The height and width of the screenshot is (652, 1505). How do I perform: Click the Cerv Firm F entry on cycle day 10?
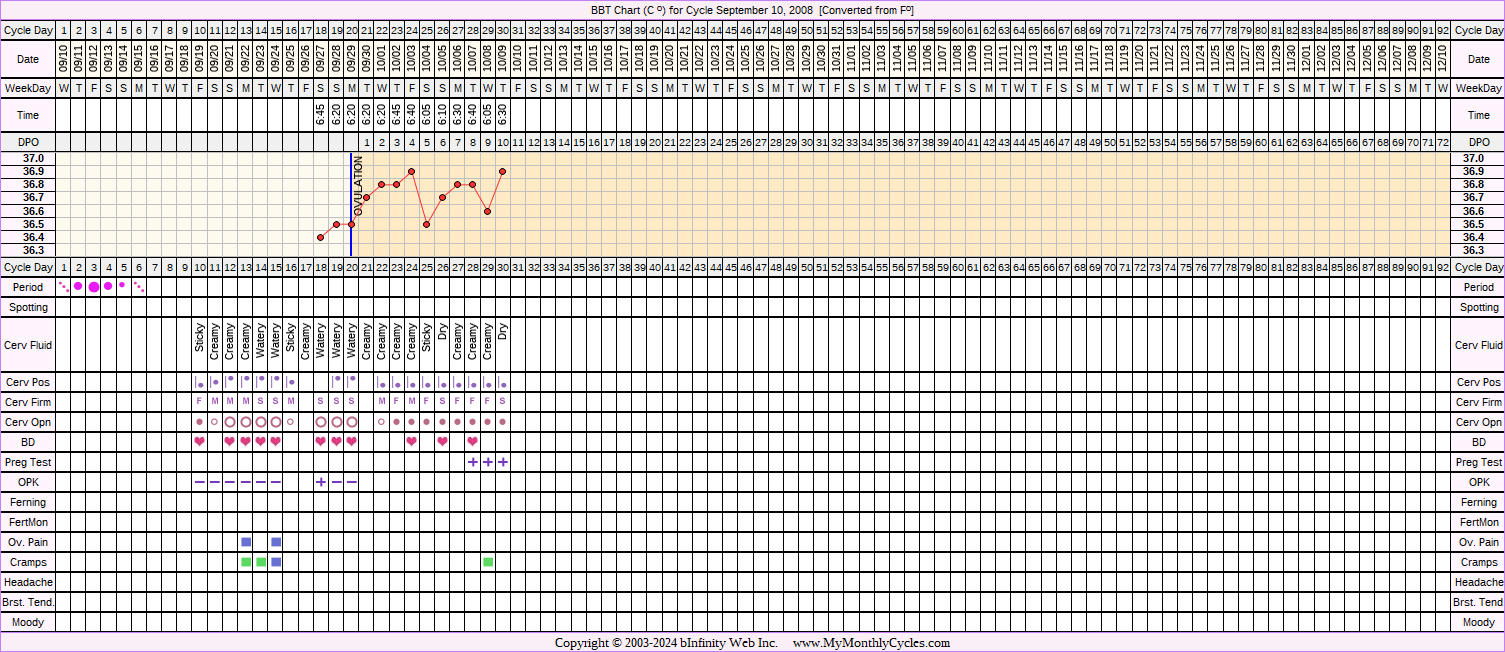199,402
